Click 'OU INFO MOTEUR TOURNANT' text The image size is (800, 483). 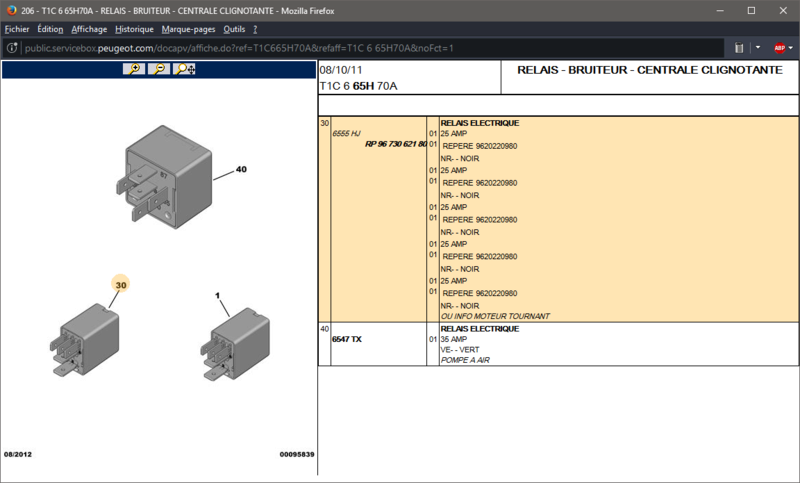[x=495, y=316]
